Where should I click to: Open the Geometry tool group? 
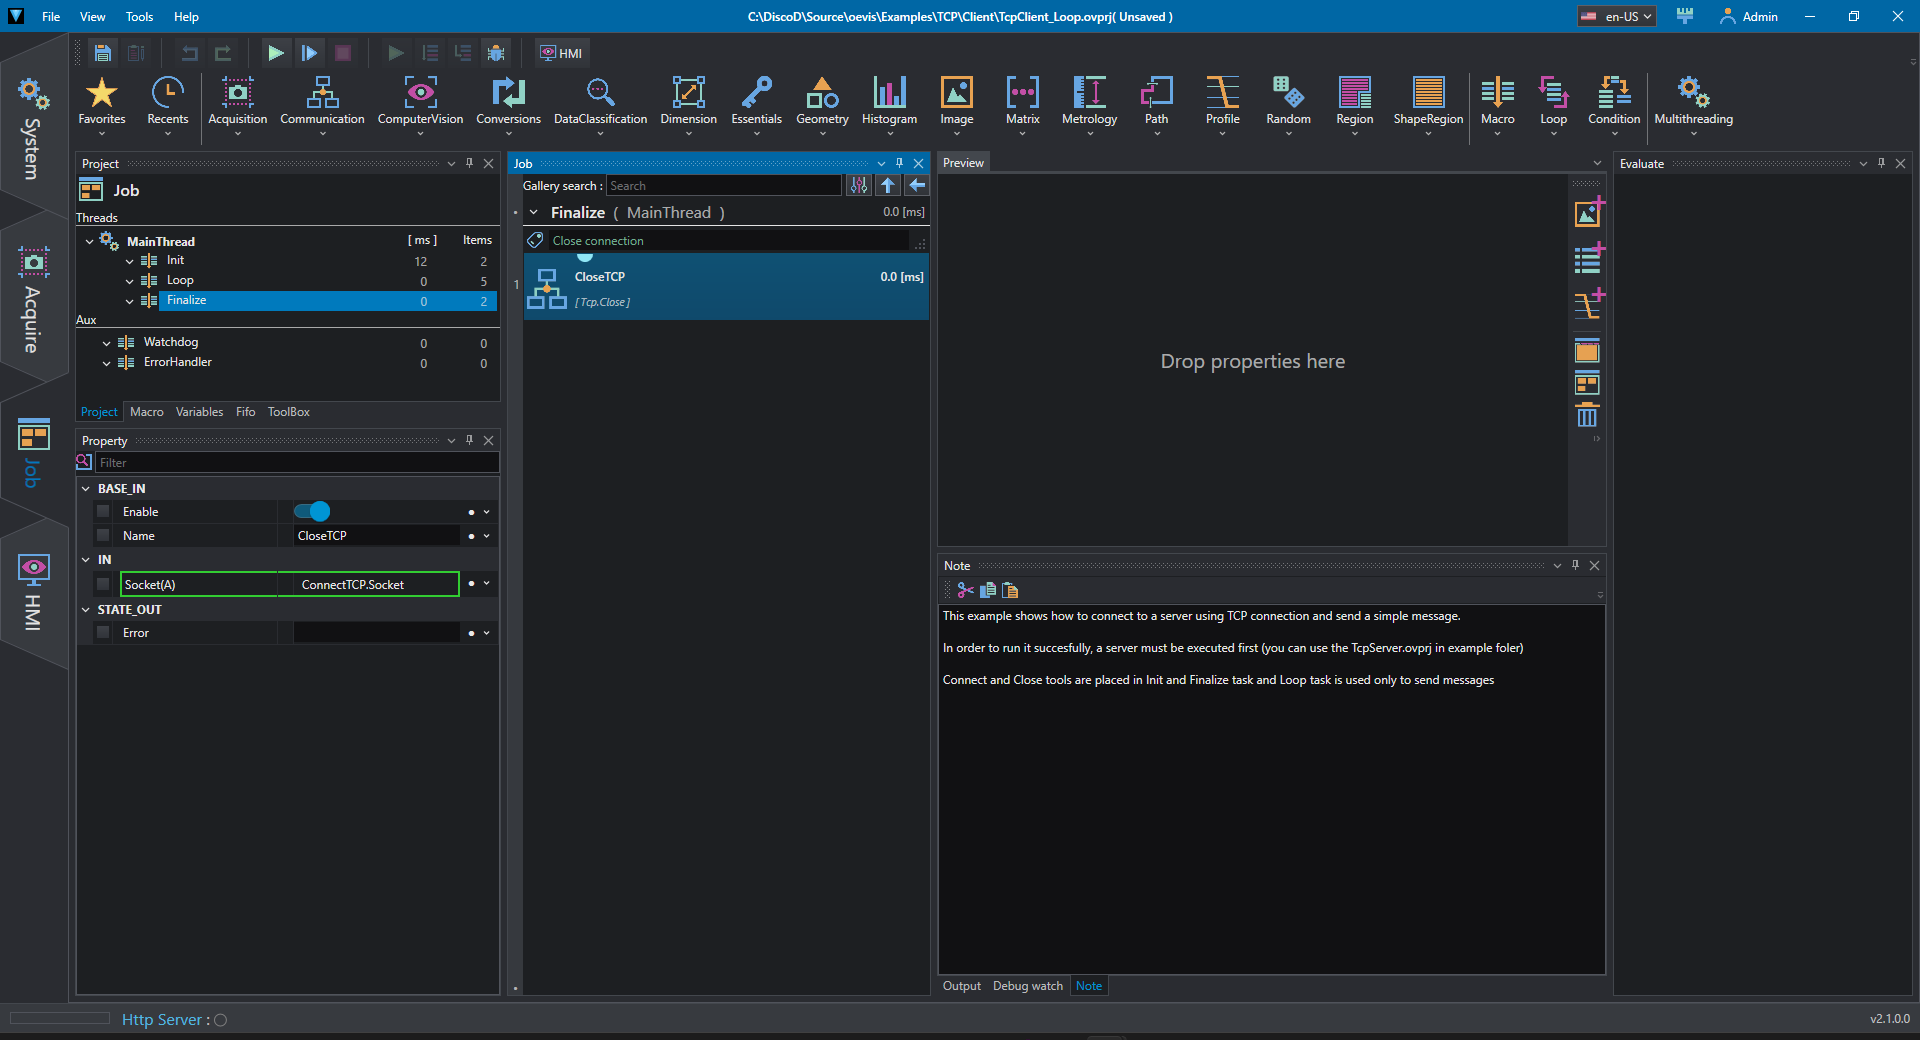tap(822, 102)
